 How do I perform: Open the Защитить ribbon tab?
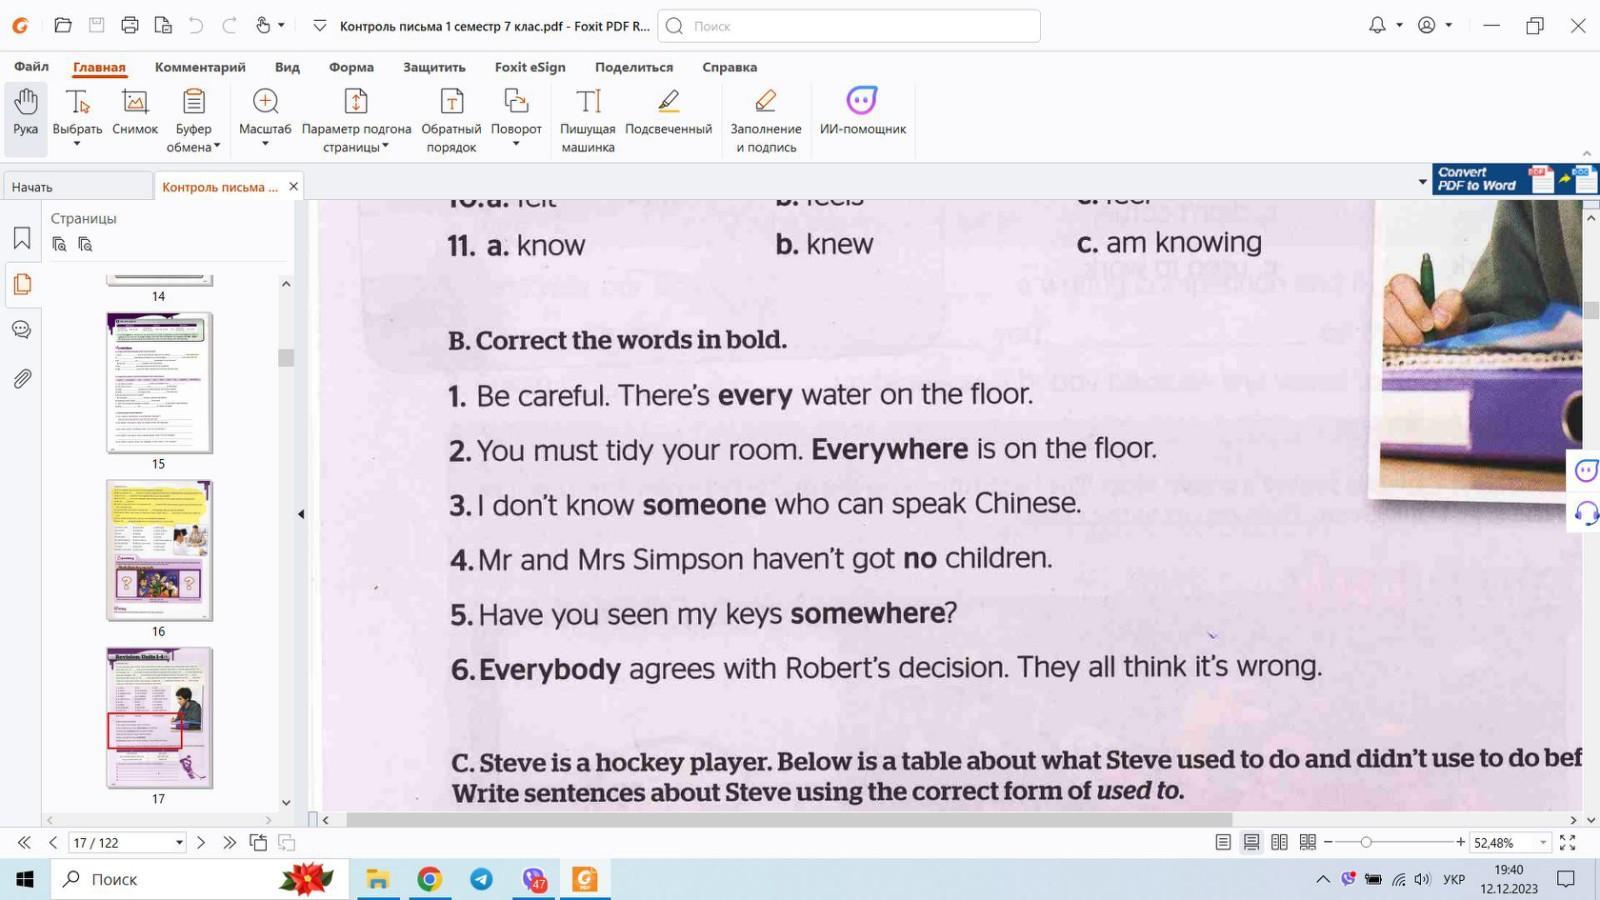click(x=434, y=67)
